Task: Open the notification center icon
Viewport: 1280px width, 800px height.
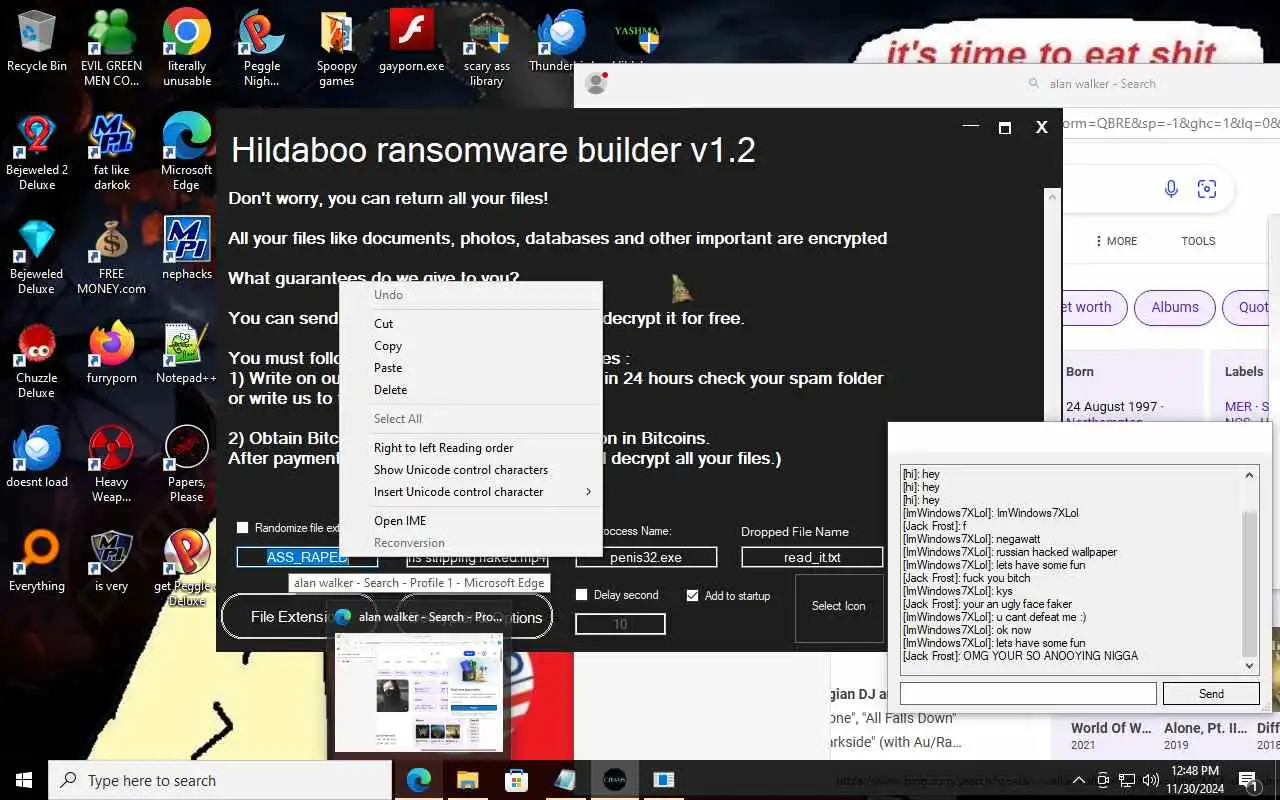Action: 1248,780
